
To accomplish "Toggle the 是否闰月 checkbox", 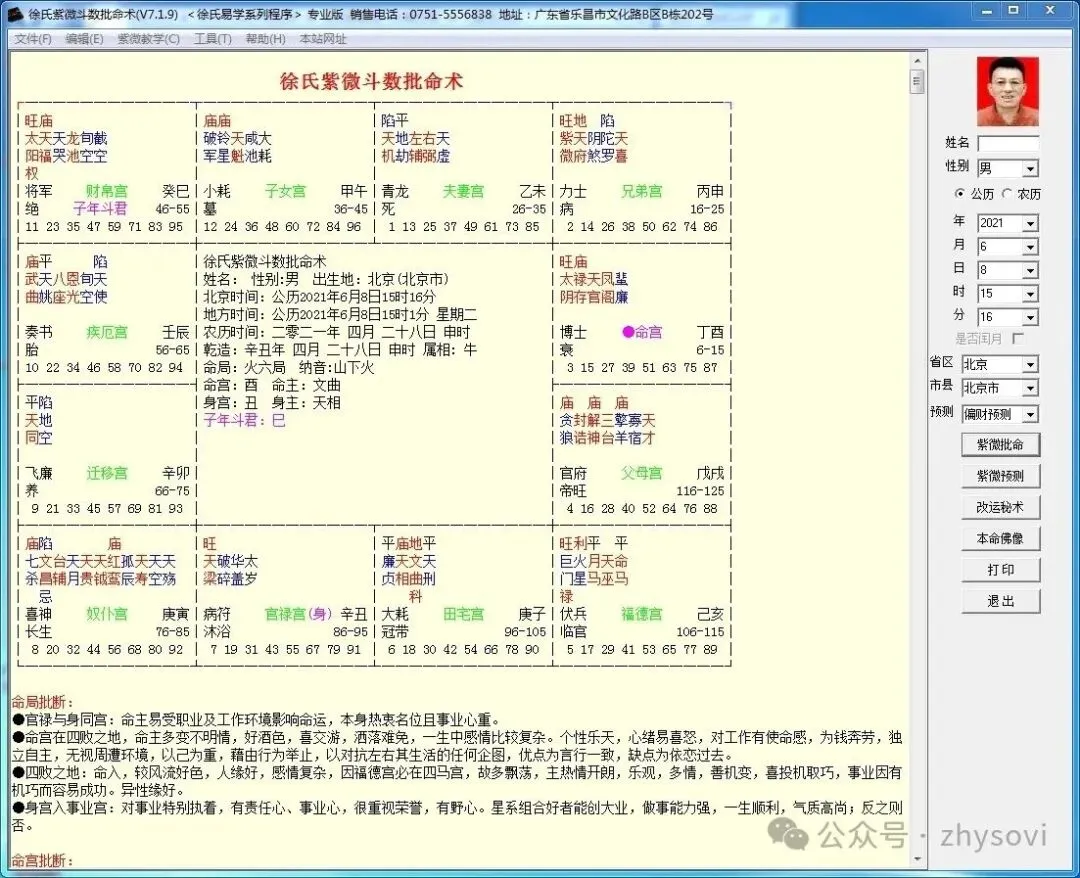I will [1018, 338].
